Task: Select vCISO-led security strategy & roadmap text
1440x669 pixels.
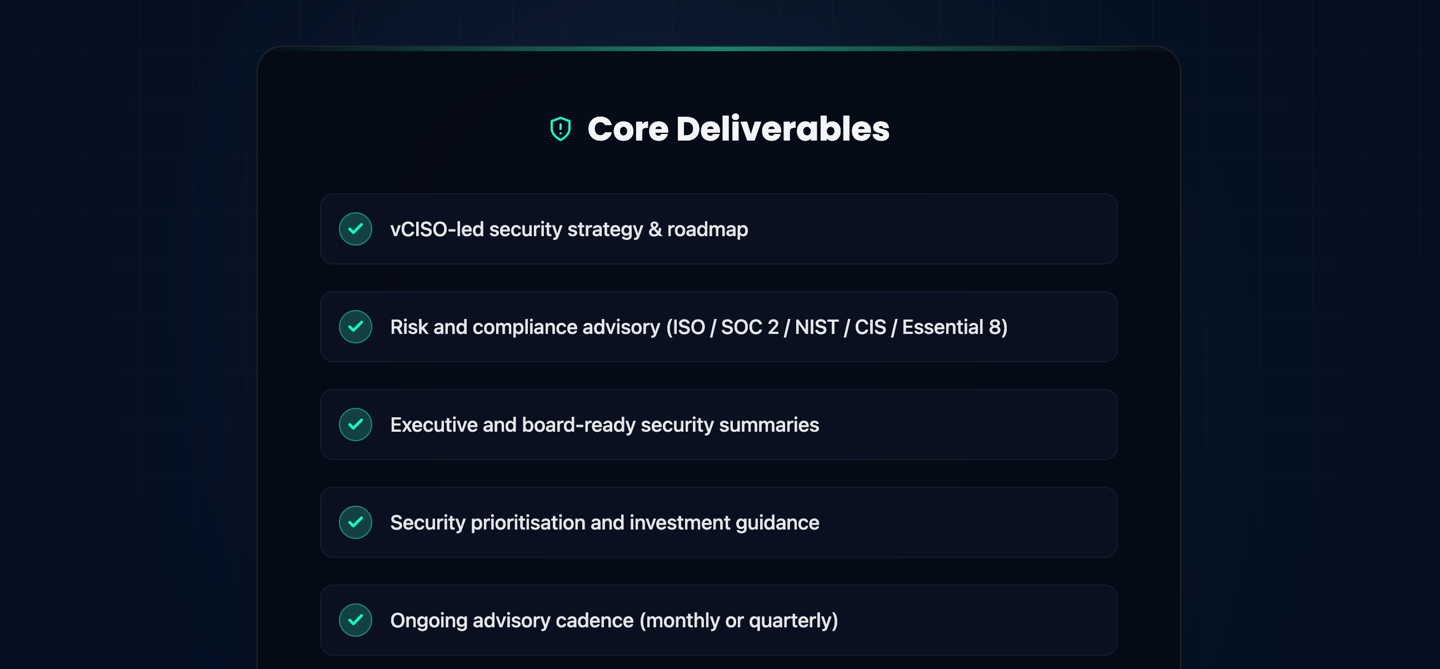Action: 568,229
